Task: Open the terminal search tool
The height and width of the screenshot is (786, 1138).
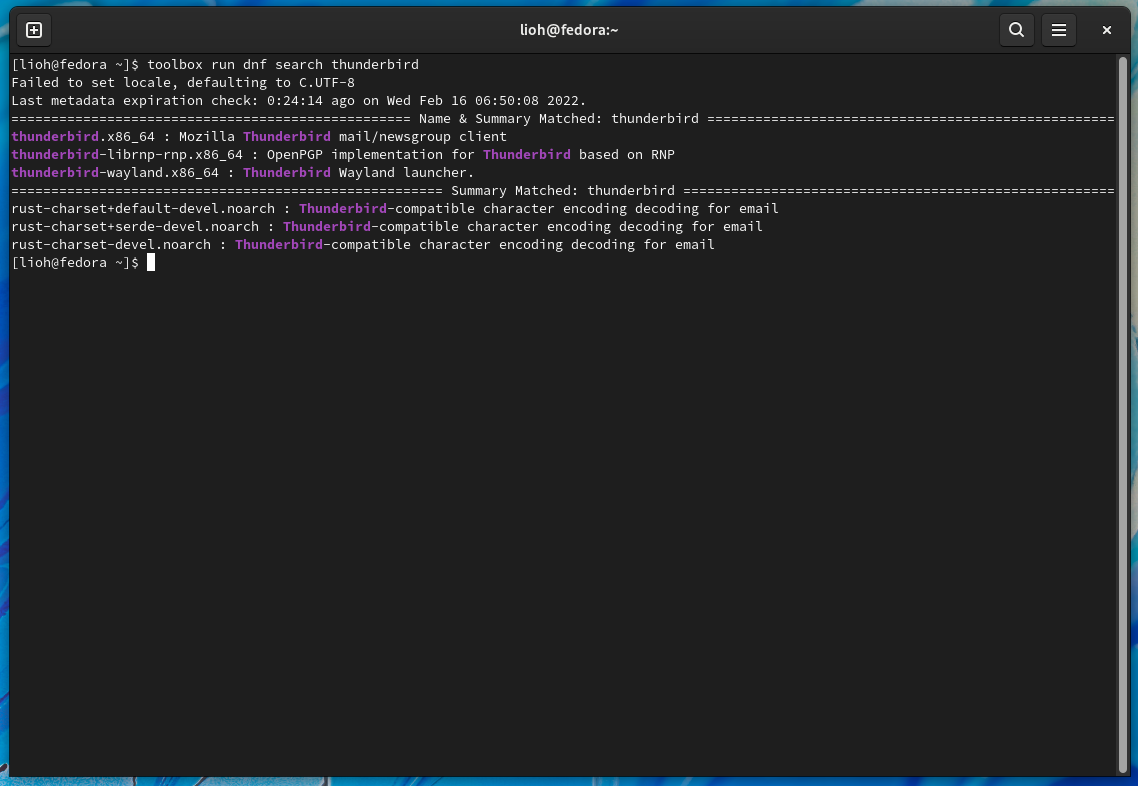Action: 1016,30
